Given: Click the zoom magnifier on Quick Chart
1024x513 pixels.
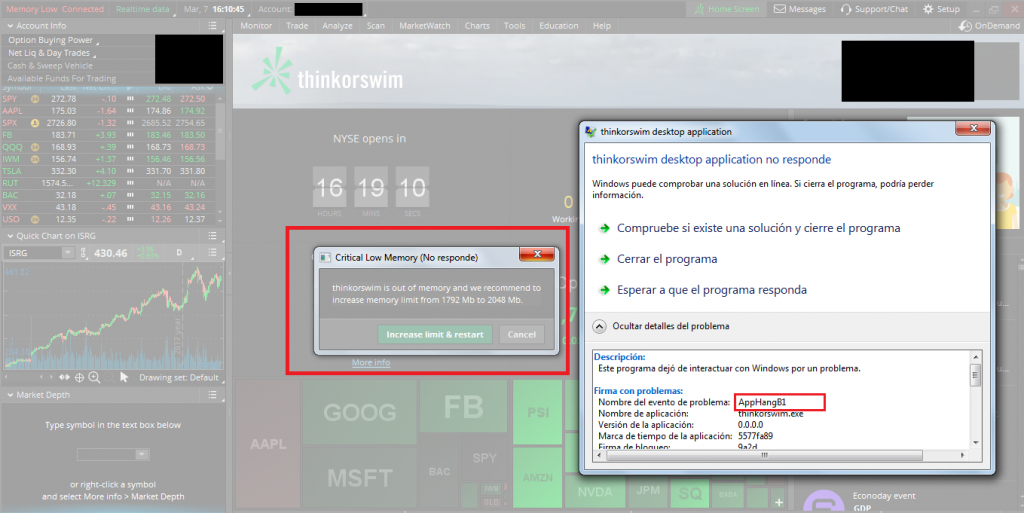Looking at the screenshot, I should click(94, 377).
